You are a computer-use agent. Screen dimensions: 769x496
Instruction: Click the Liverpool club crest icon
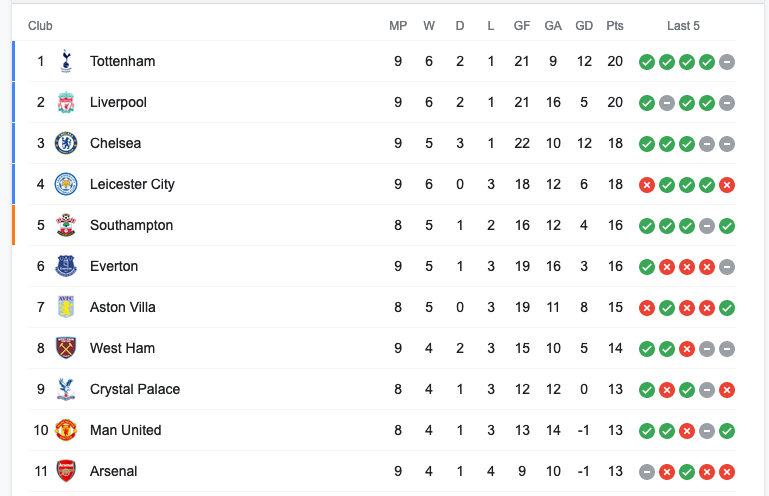pyautogui.click(x=66, y=102)
